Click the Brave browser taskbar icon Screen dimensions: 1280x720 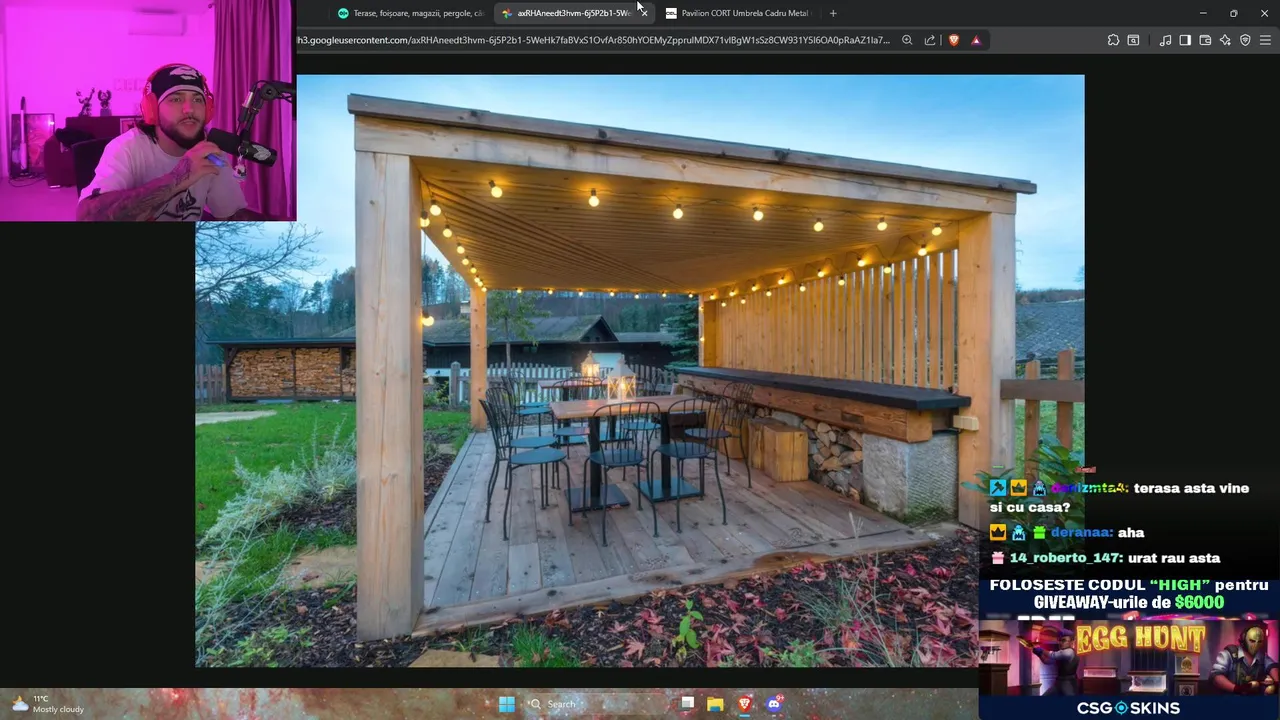coord(745,704)
